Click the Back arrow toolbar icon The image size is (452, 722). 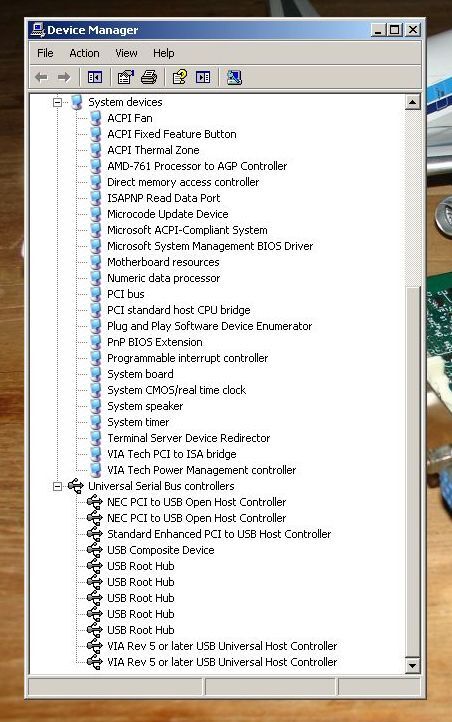point(41,77)
